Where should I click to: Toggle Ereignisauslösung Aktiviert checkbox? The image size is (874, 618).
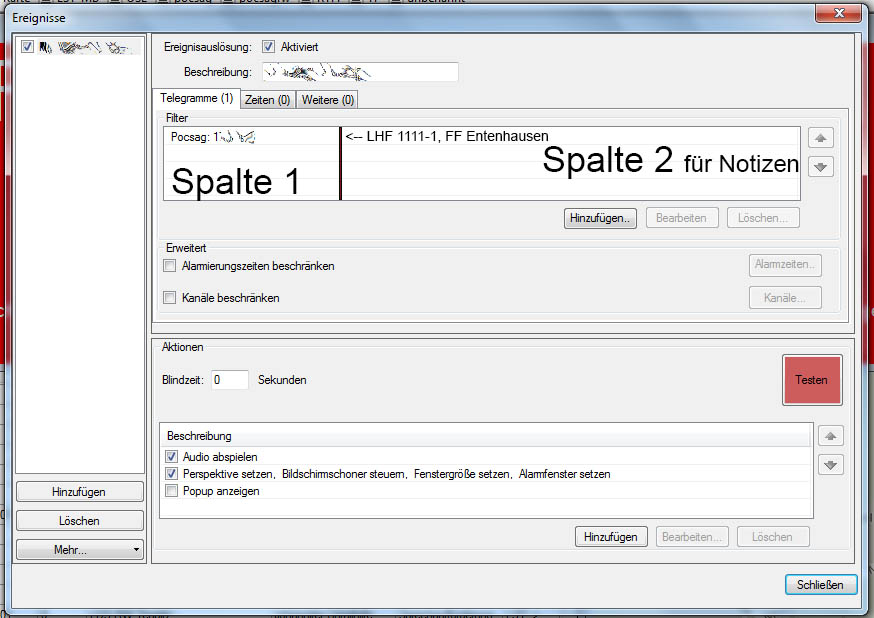(268, 47)
